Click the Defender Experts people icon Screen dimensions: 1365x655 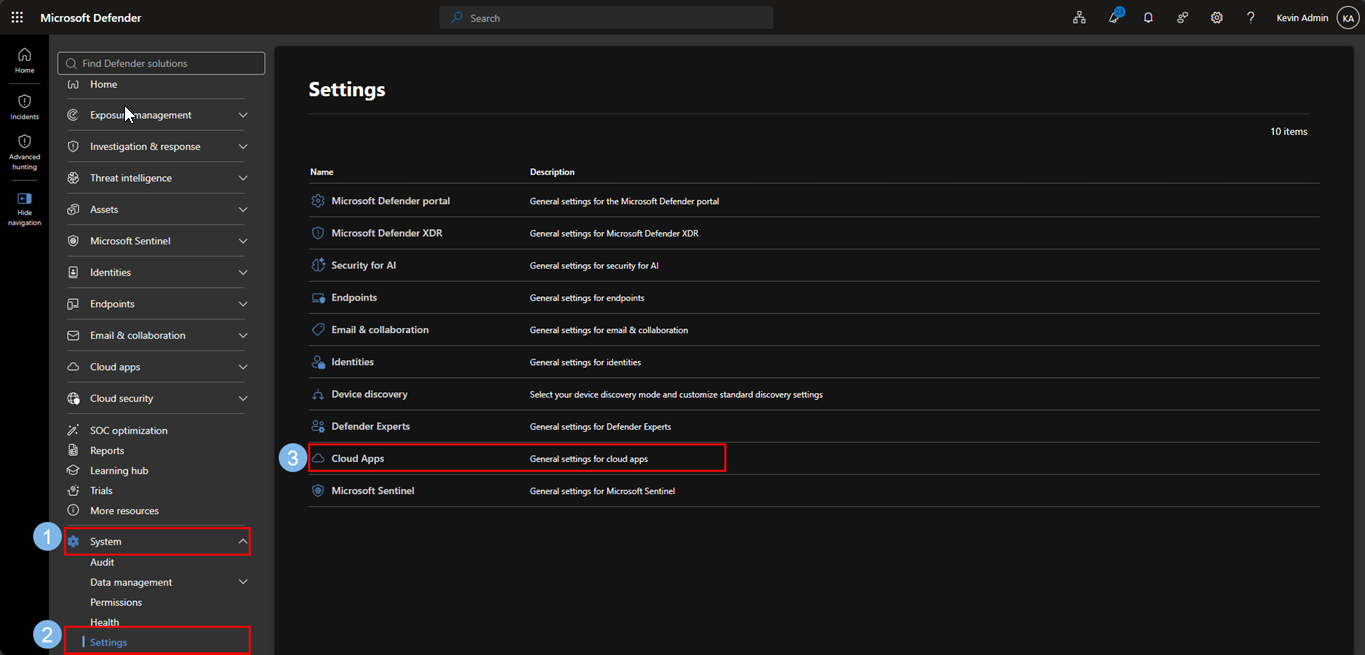318,426
